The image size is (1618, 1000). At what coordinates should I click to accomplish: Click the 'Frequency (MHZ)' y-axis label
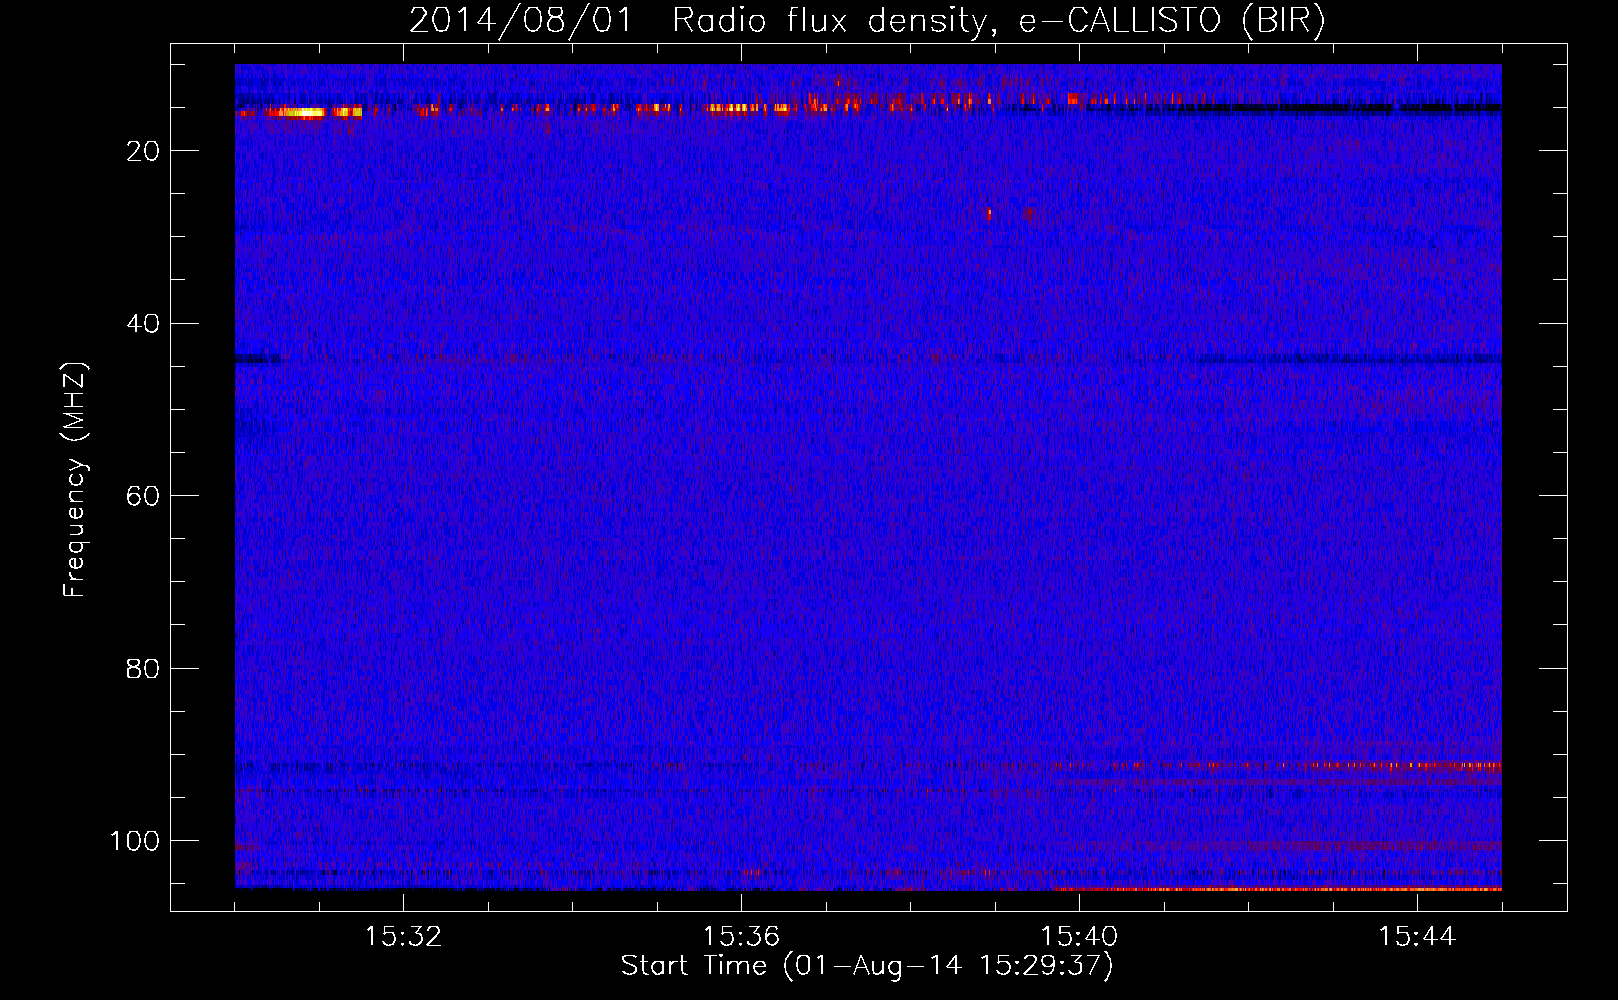coord(75,480)
